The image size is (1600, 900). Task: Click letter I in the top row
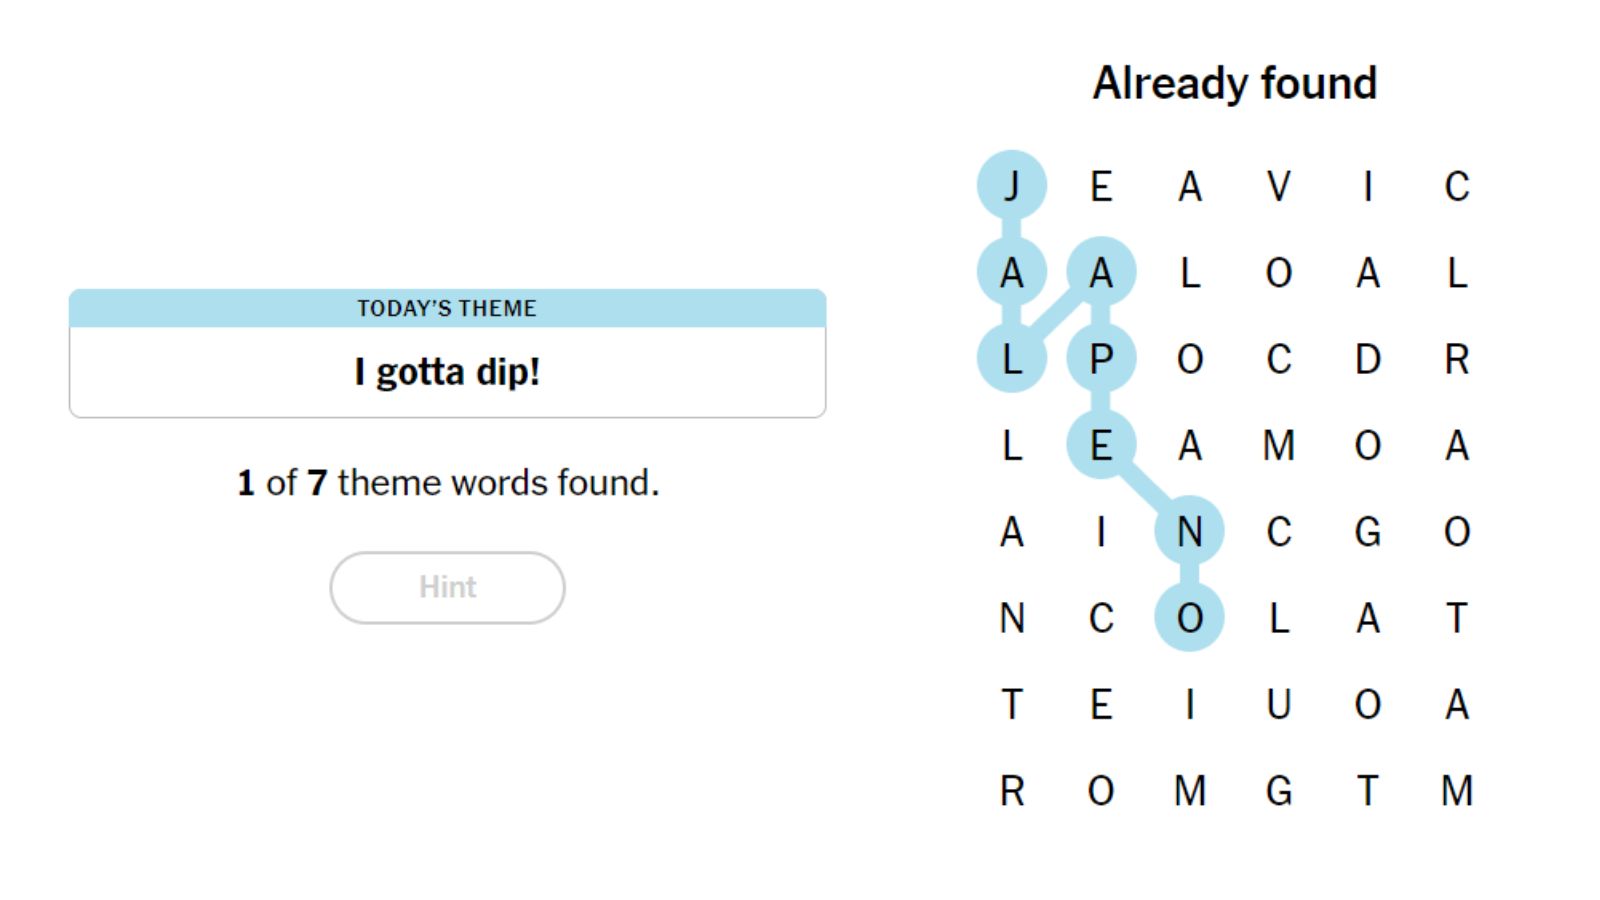tap(1368, 186)
